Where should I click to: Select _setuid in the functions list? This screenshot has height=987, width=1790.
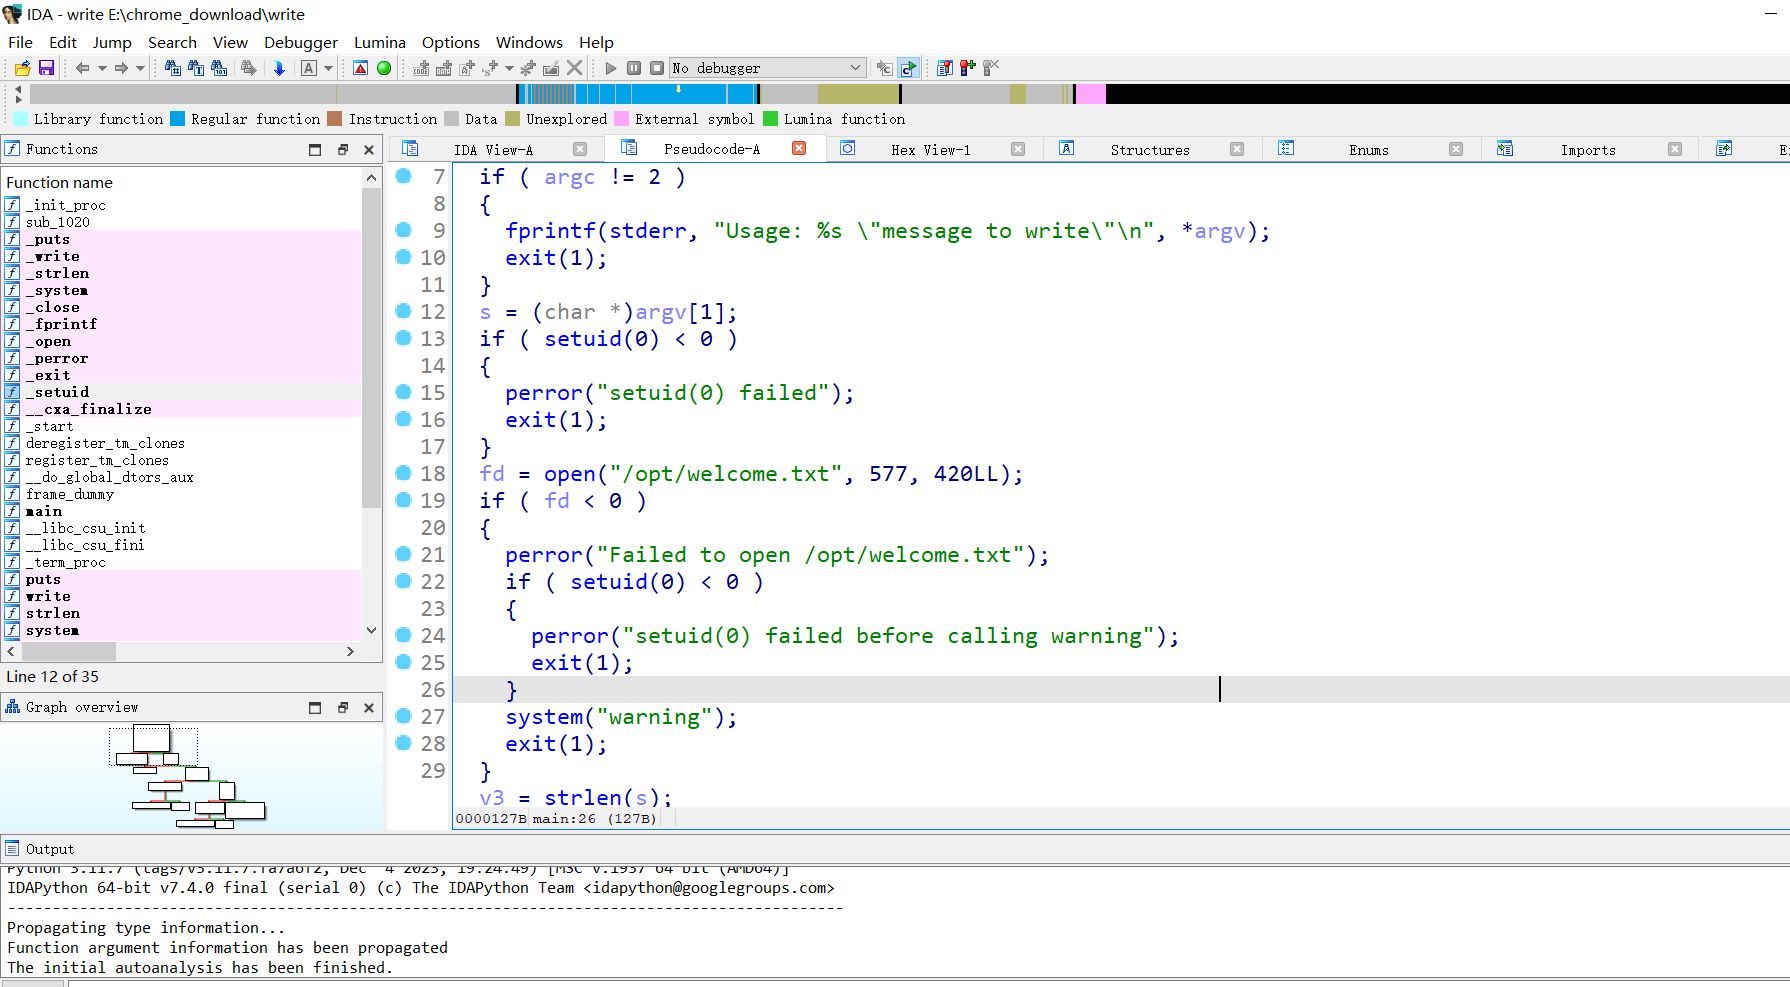(57, 392)
